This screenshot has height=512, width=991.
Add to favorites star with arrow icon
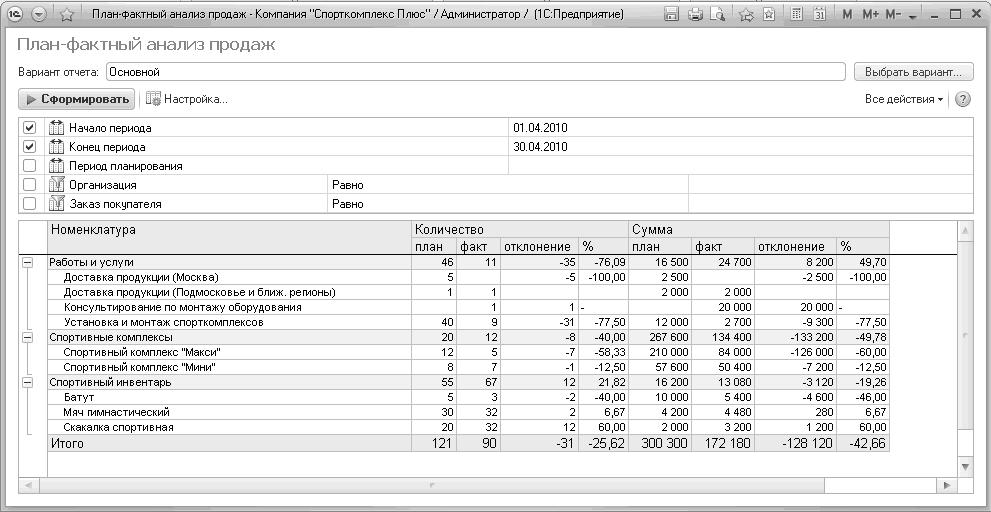746,14
